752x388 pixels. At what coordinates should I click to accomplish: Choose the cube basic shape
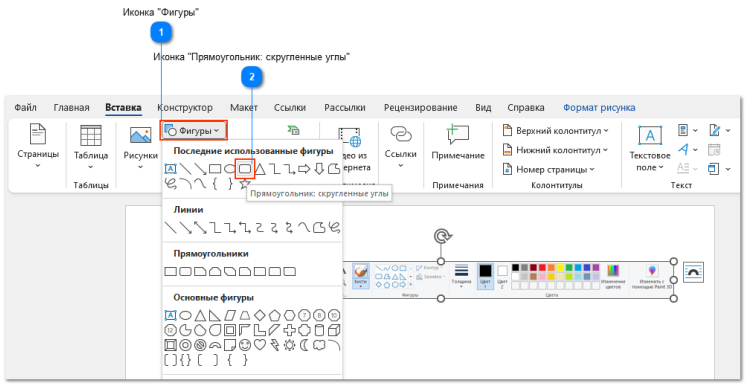(334, 330)
